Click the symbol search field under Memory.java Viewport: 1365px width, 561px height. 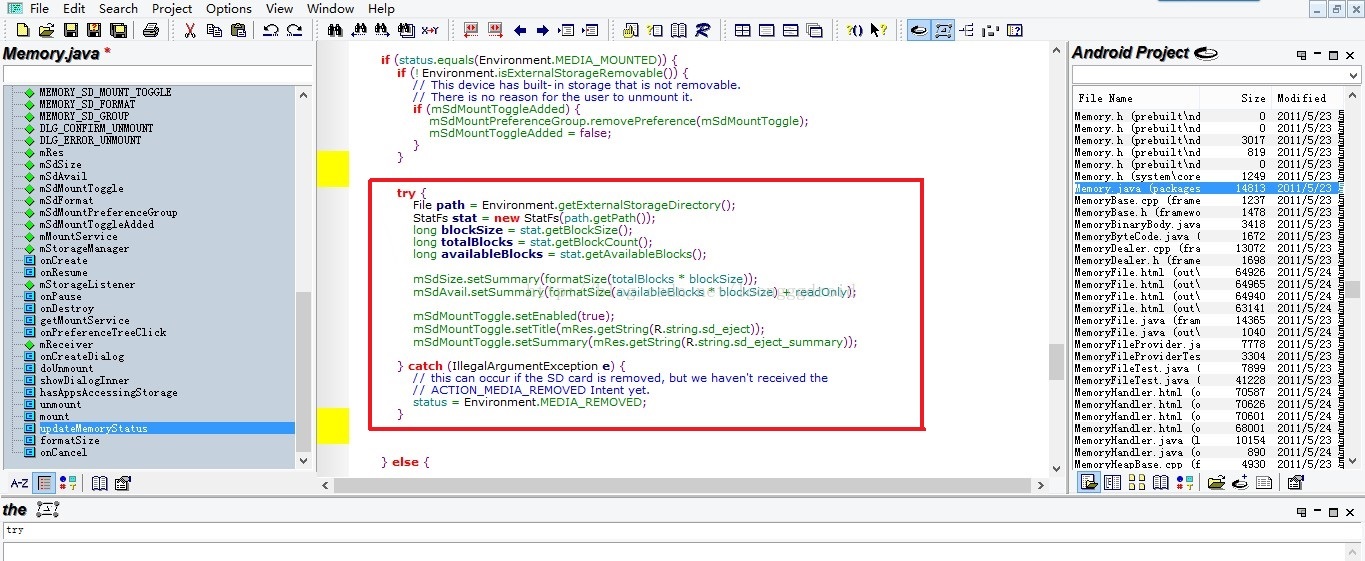[157, 75]
